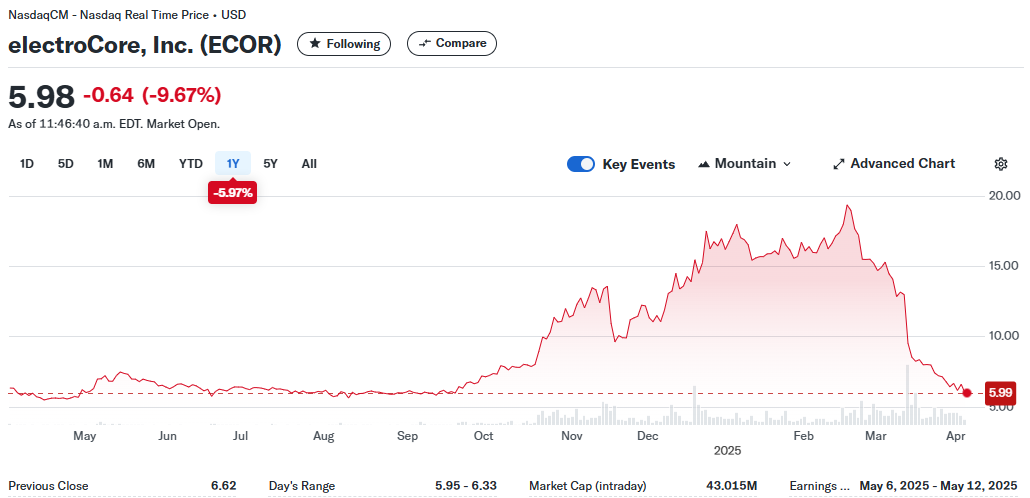
Task: Switch to the 6M range
Action: (146, 164)
